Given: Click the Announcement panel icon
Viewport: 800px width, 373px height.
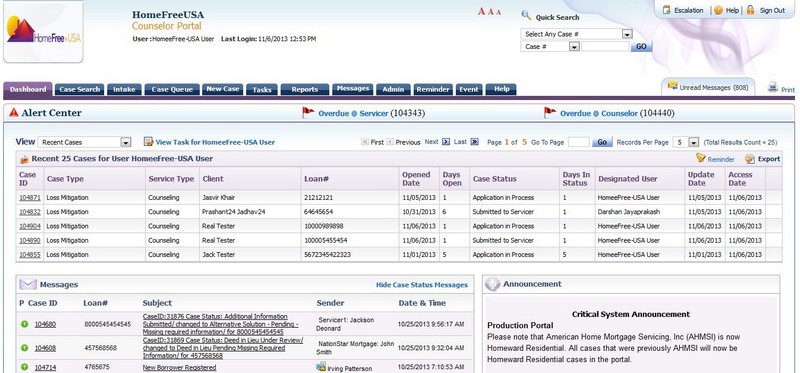Looking at the screenshot, I should tap(492, 284).
